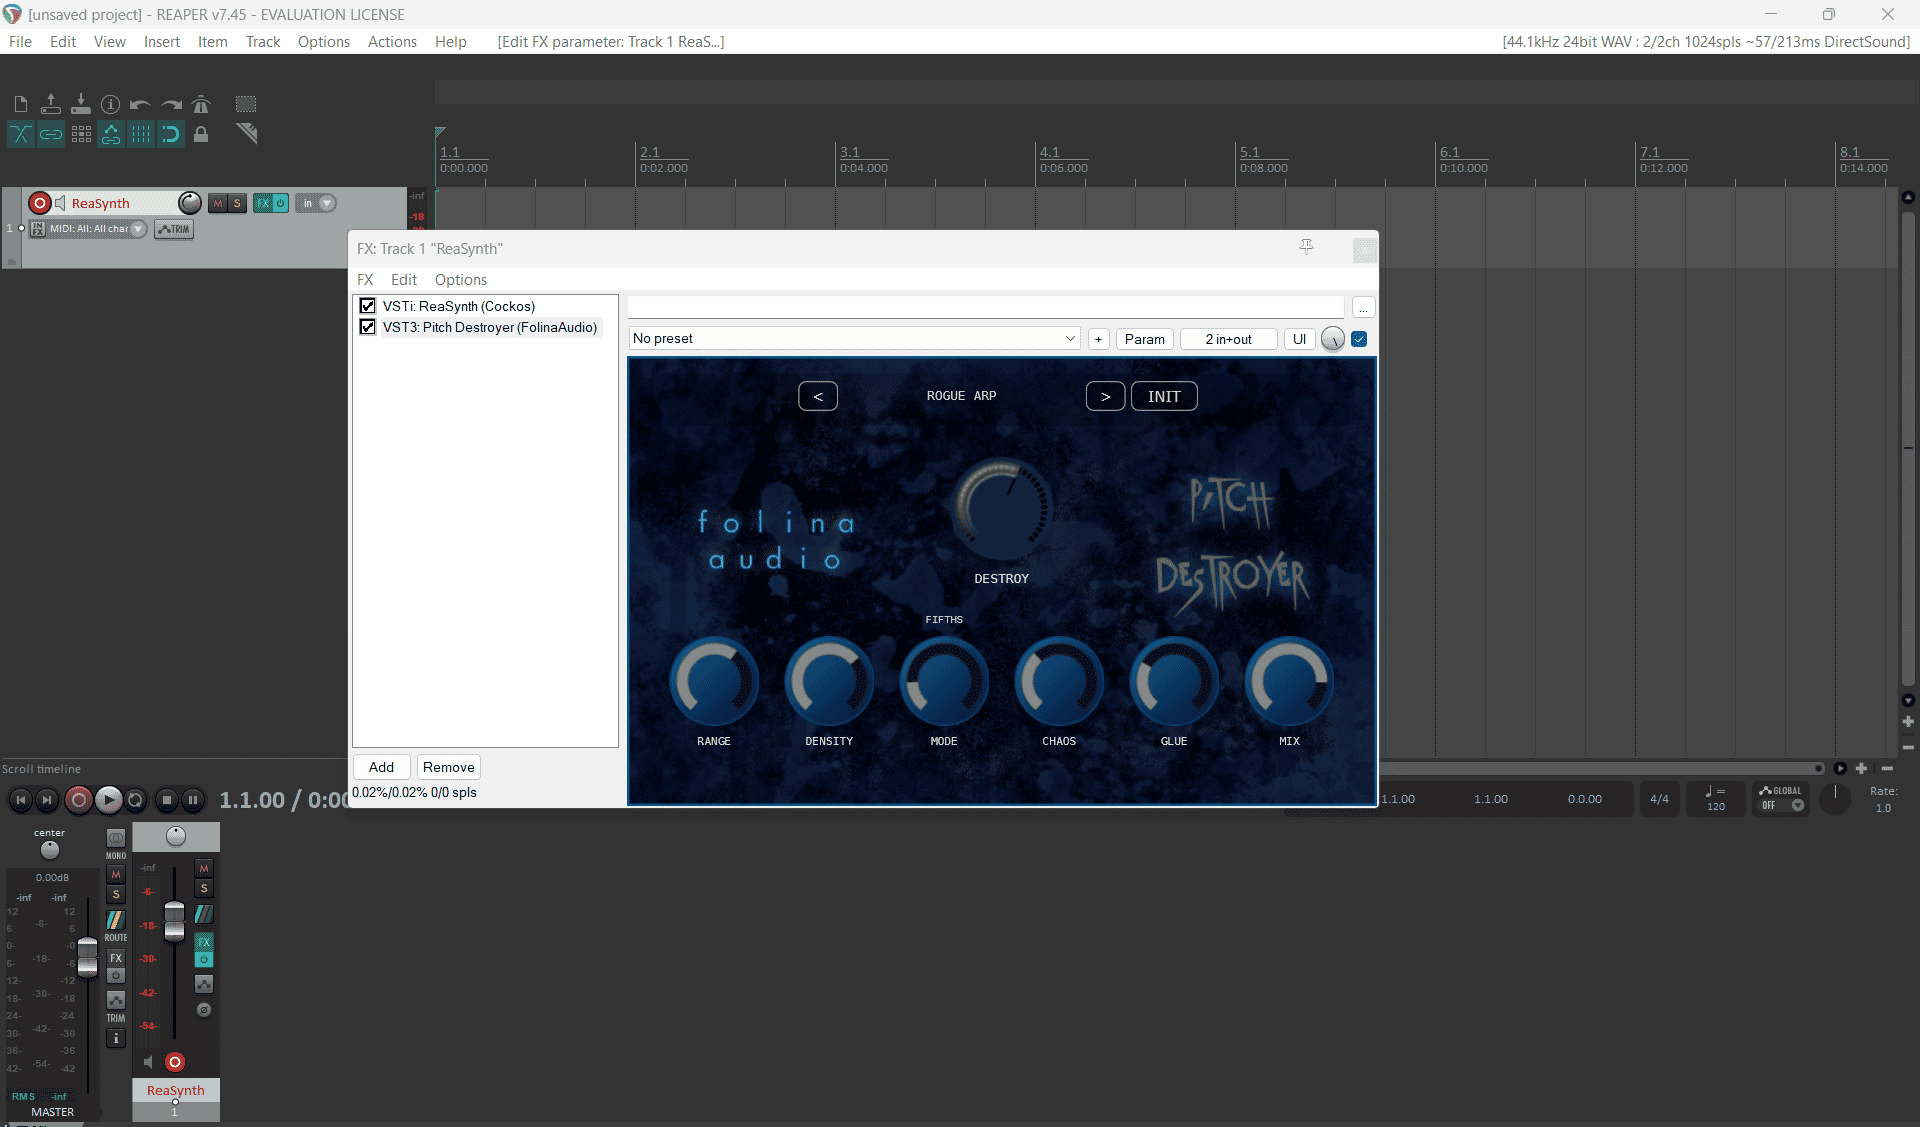Mute the ReaSynth track in track panel

tap(218, 203)
